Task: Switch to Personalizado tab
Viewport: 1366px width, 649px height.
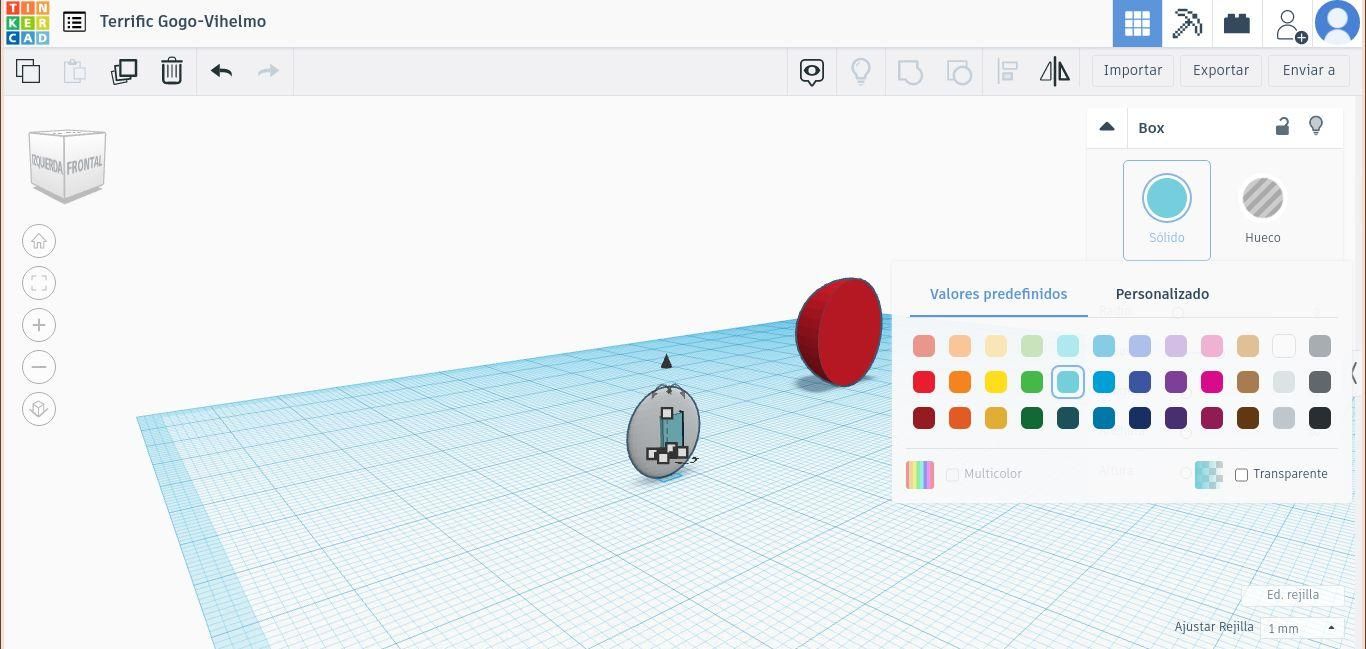Action: 1162,294
